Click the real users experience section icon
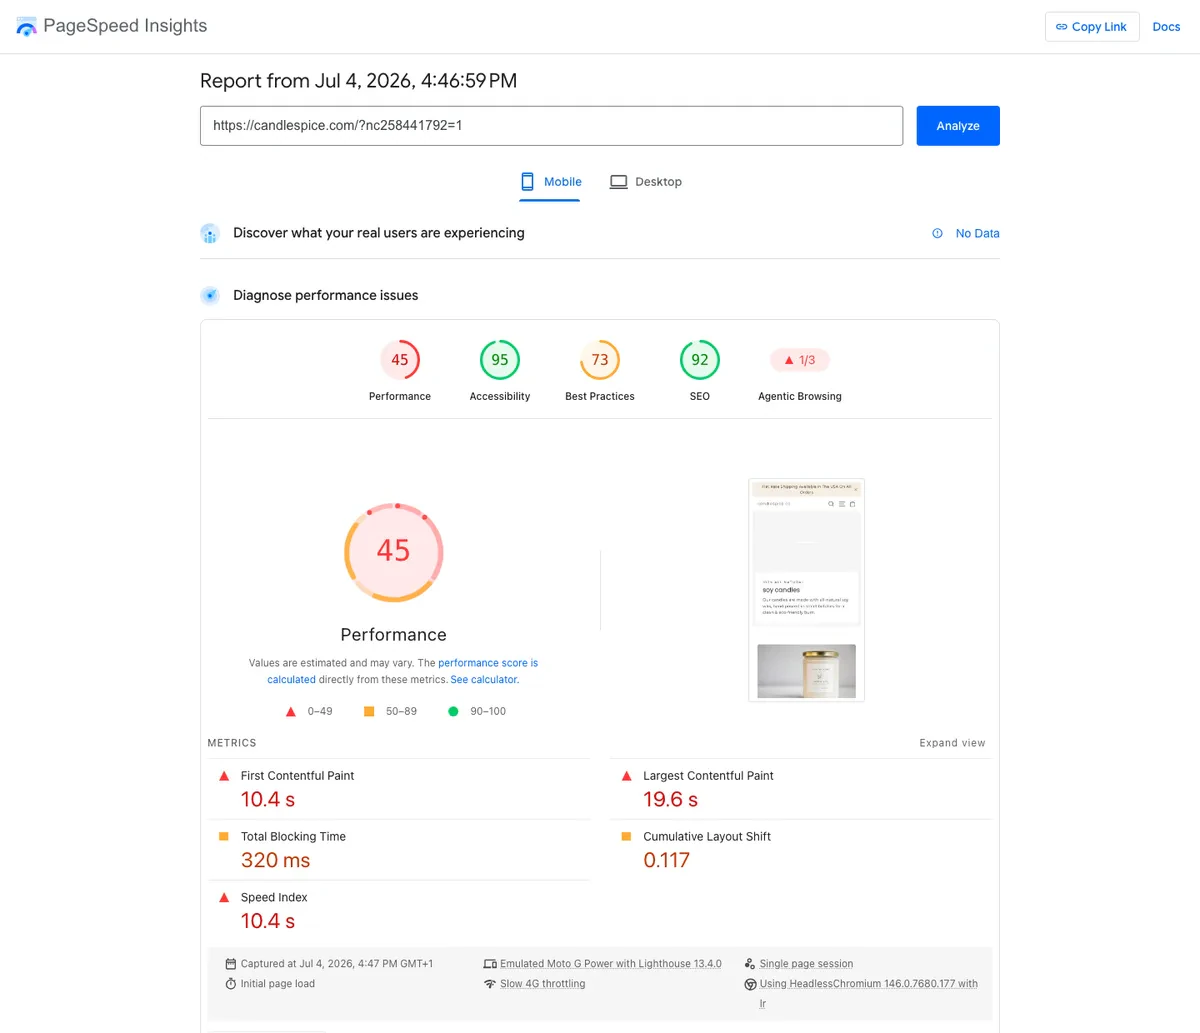1200x1033 pixels. point(210,234)
